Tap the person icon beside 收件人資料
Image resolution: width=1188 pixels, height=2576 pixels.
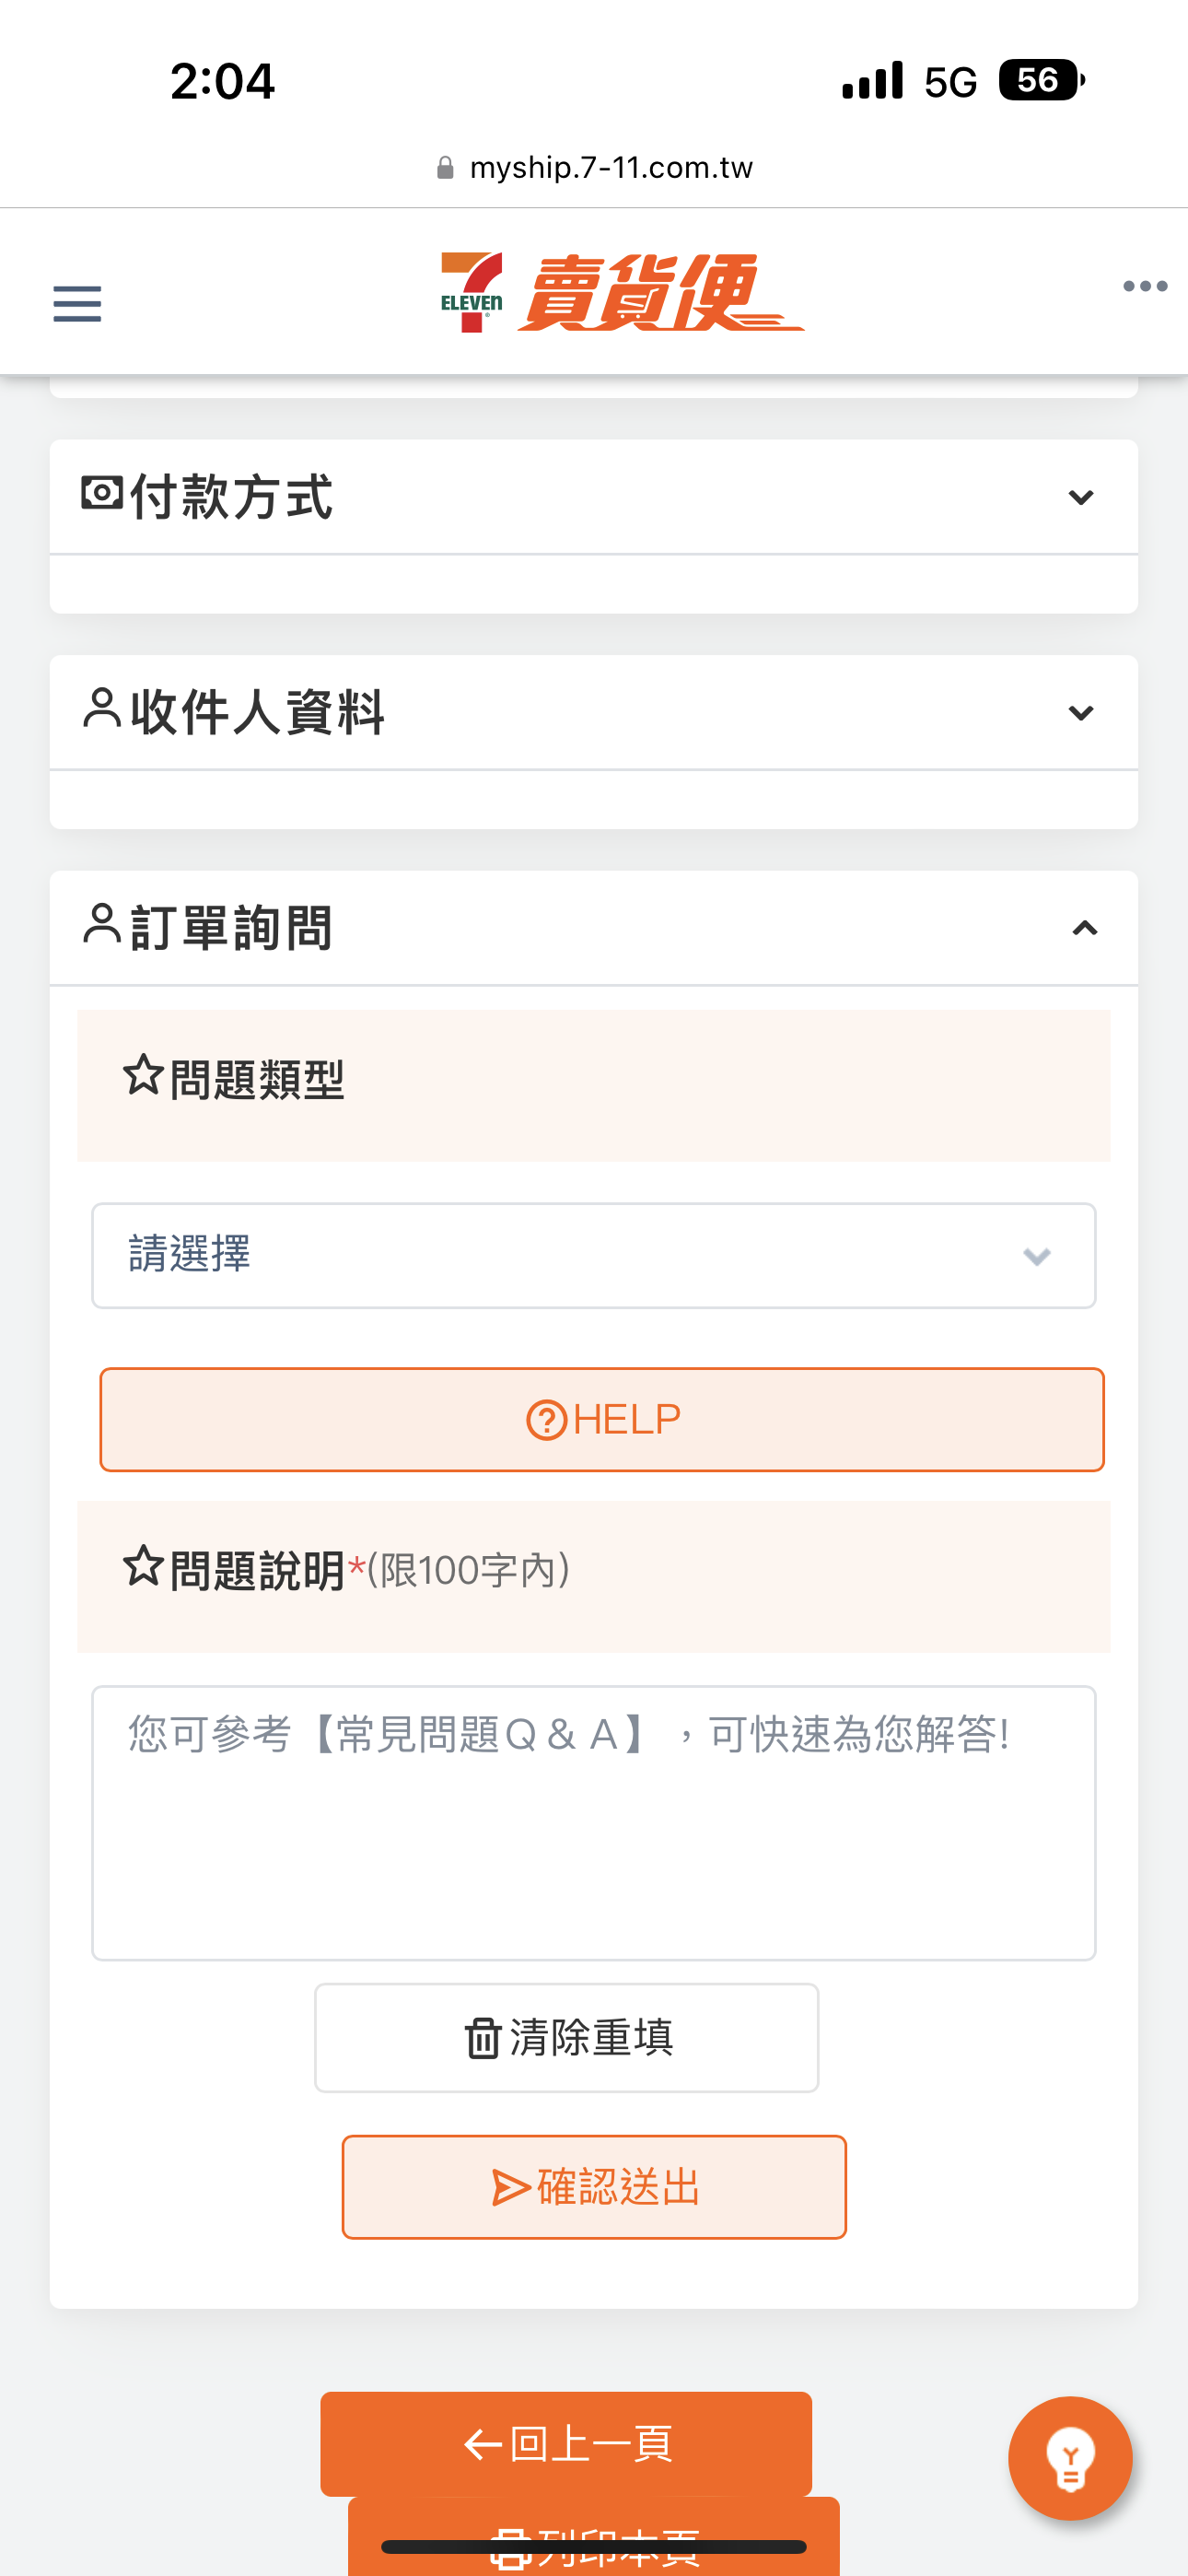(x=102, y=708)
